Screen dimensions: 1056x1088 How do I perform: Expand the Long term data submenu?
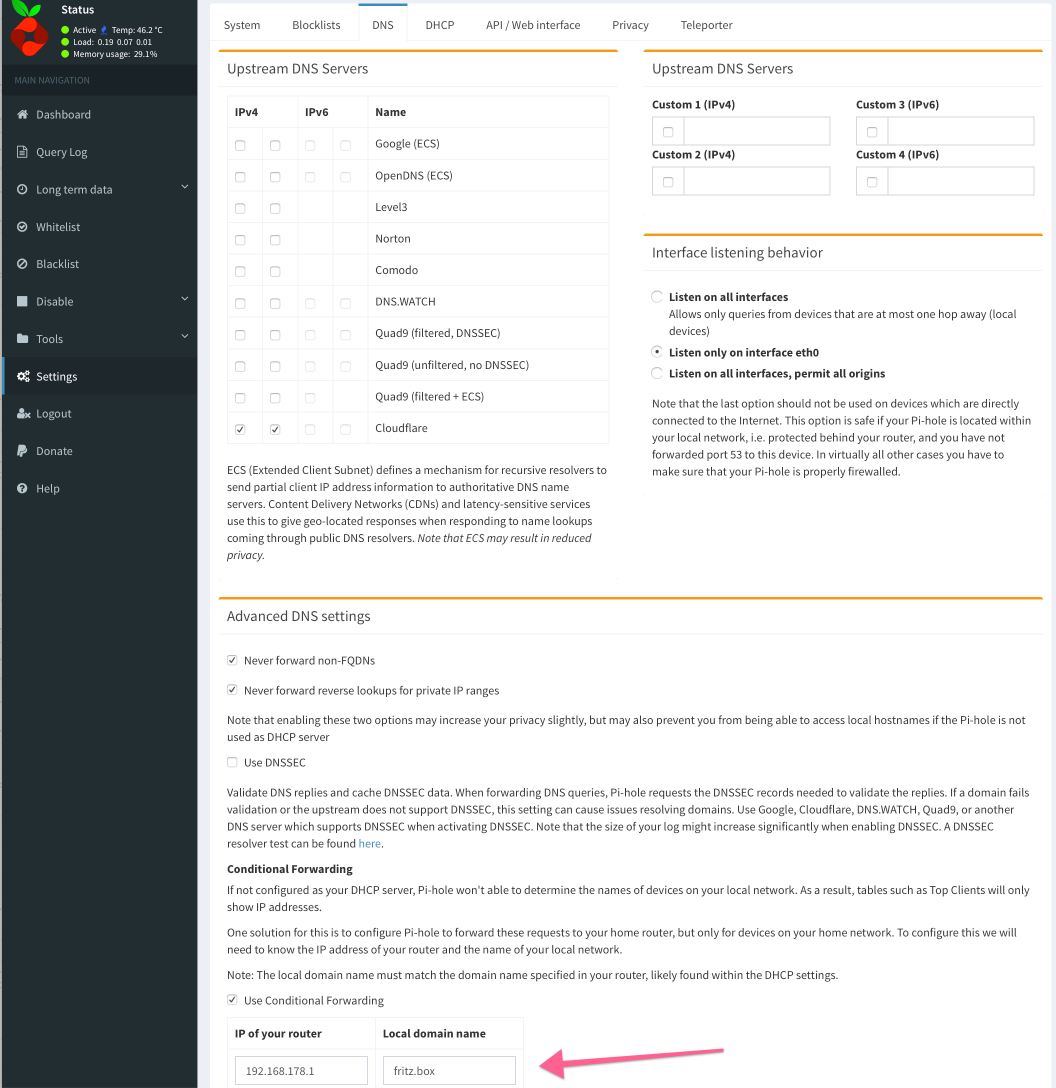pyautogui.click(x=184, y=188)
